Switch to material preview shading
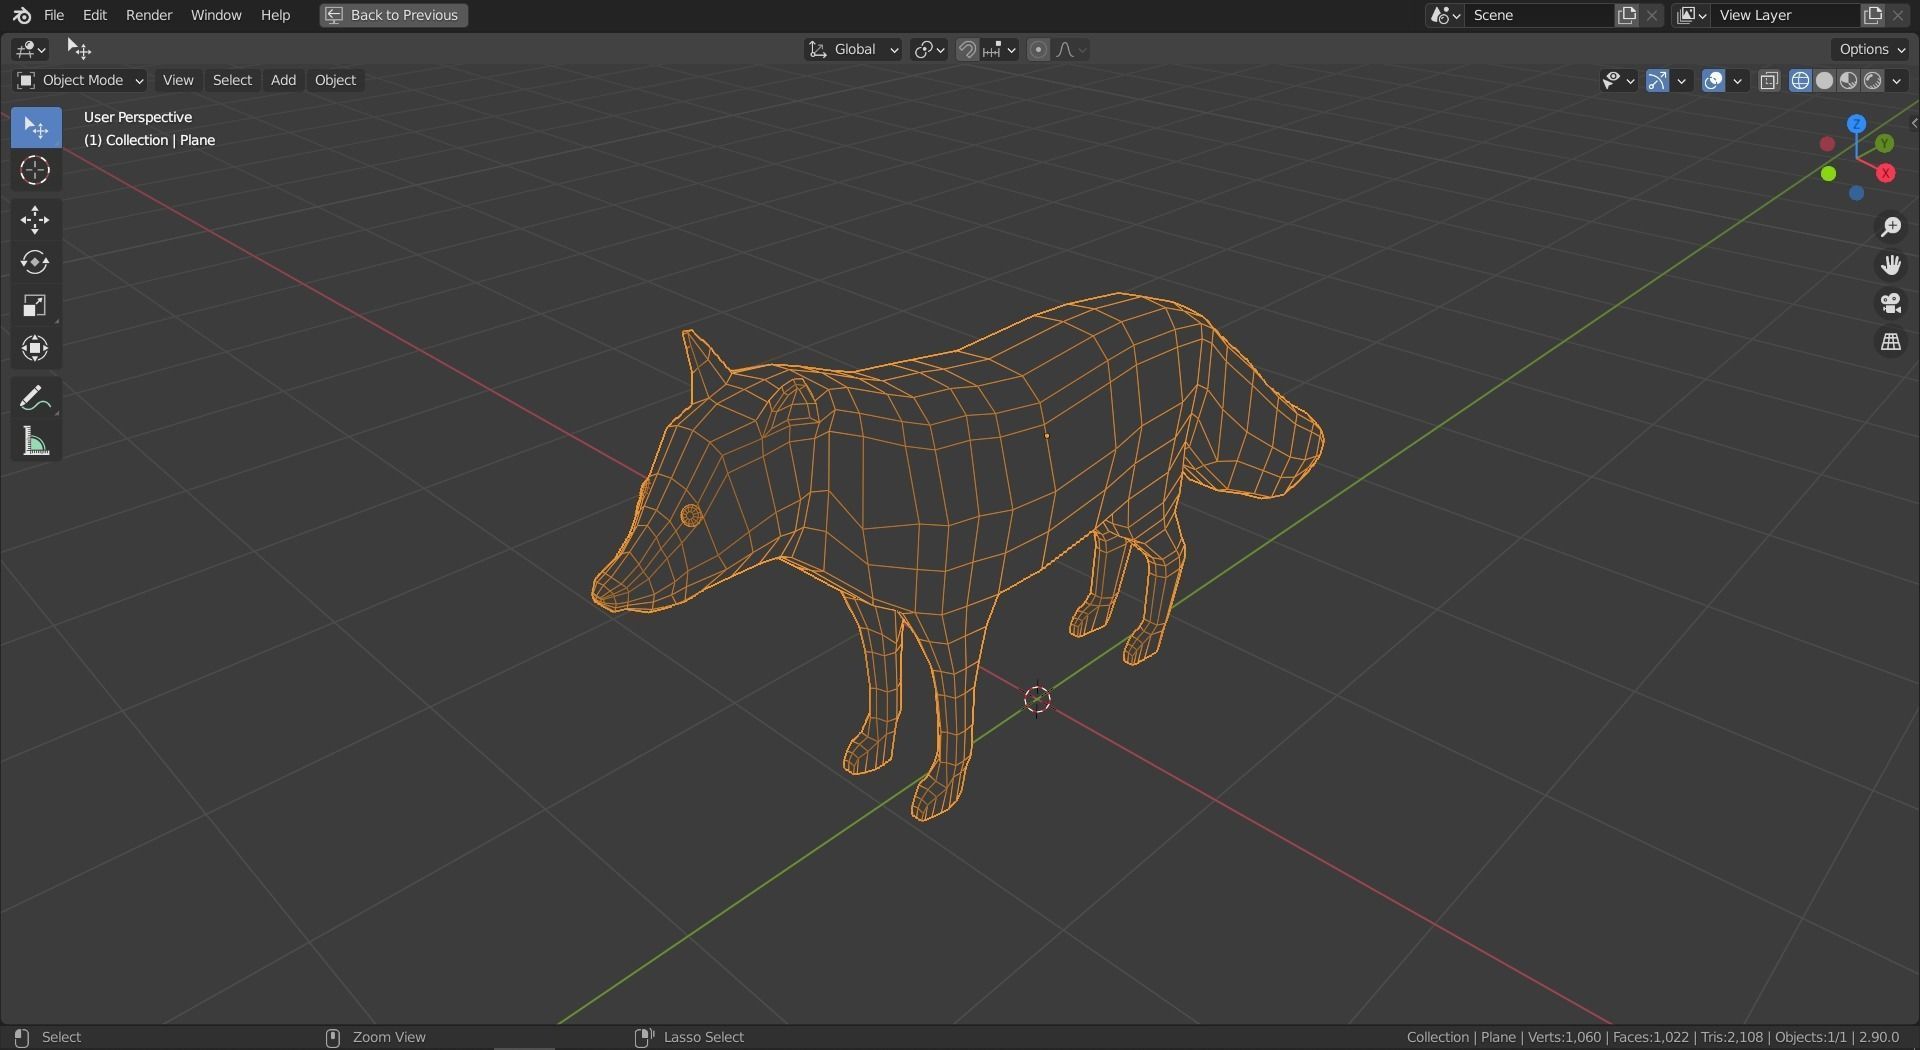 coord(1848,81)
